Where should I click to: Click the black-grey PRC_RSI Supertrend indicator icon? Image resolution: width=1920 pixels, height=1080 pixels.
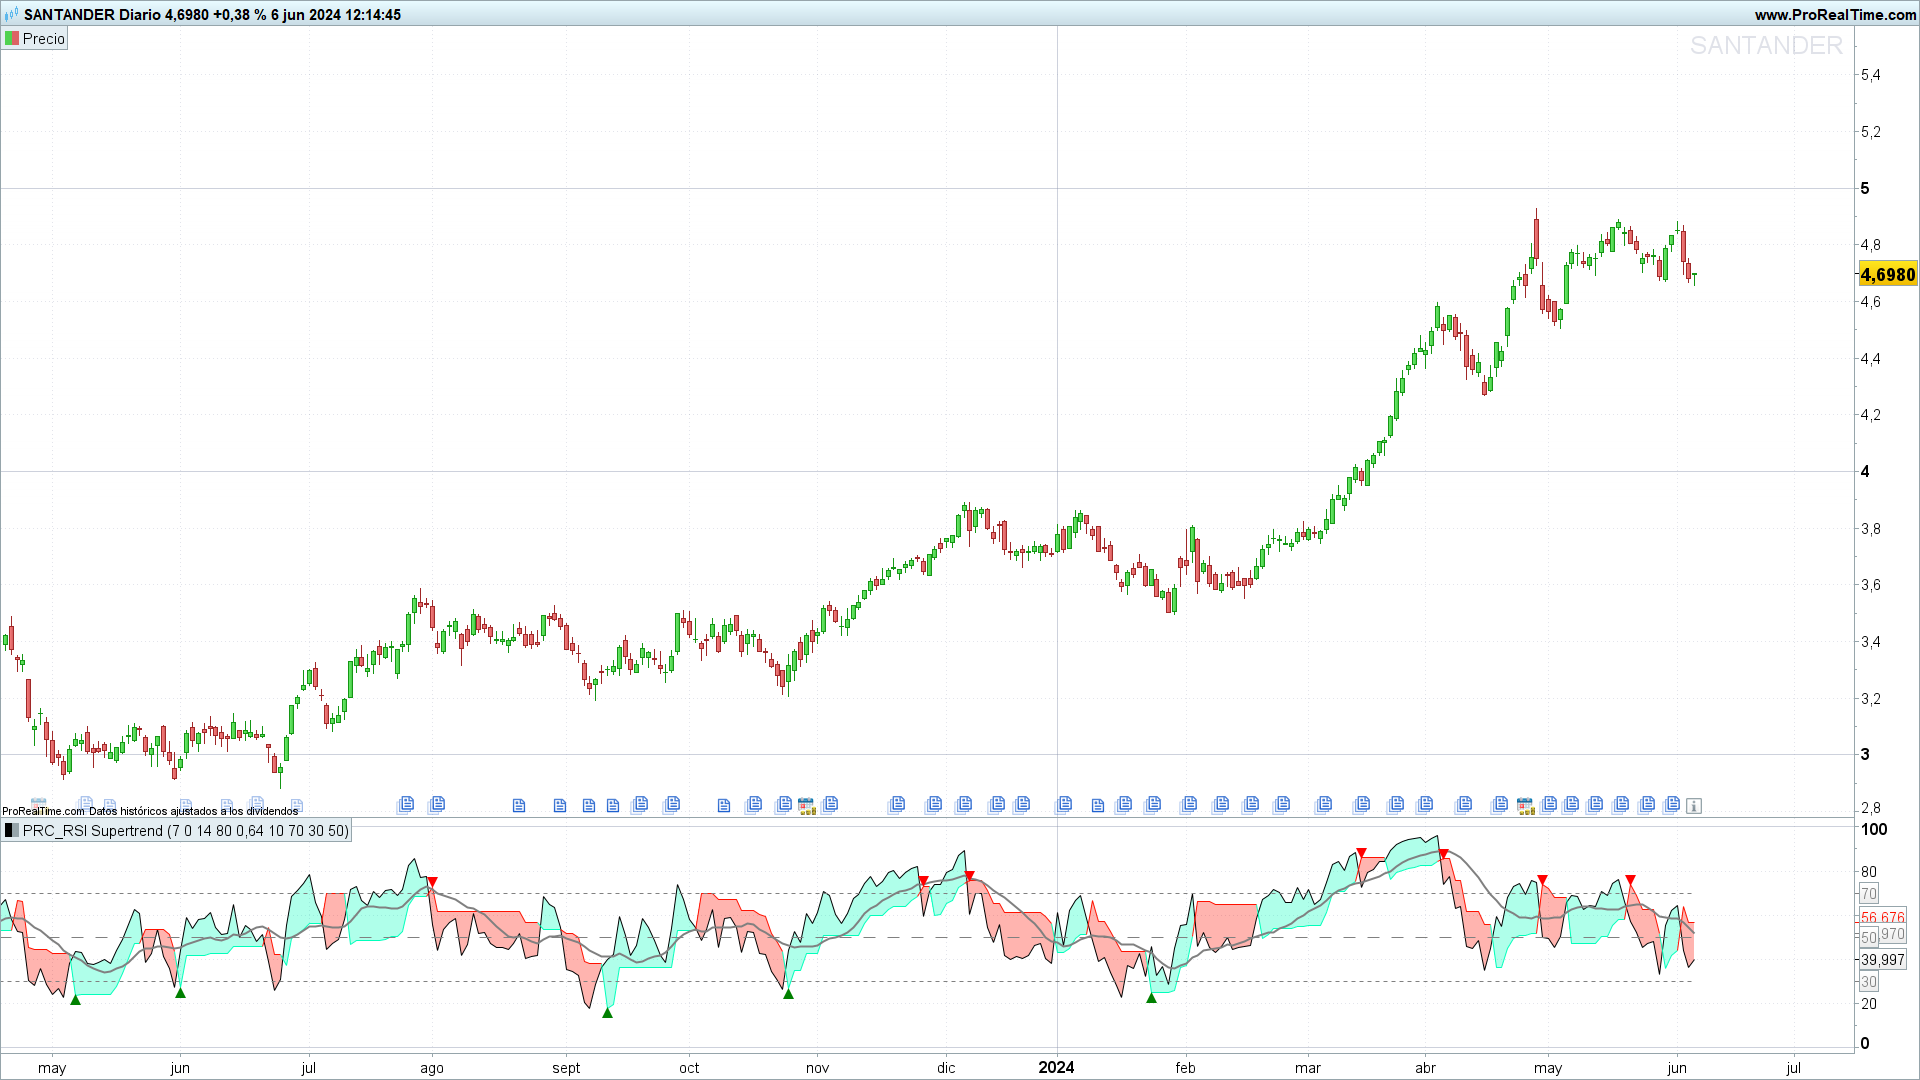tap(12, 831)
